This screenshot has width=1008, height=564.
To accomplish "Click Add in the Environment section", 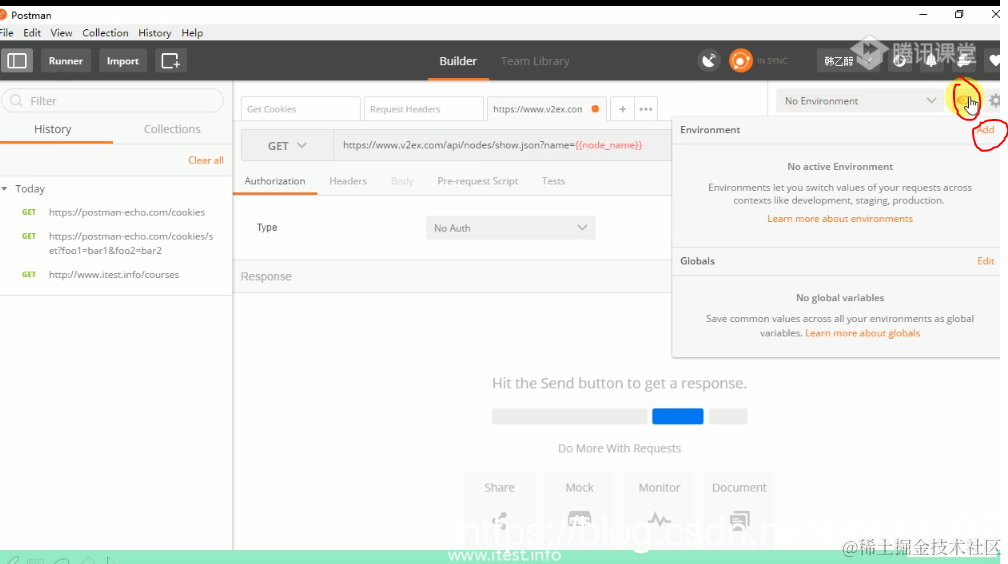I will coord(986,130).
